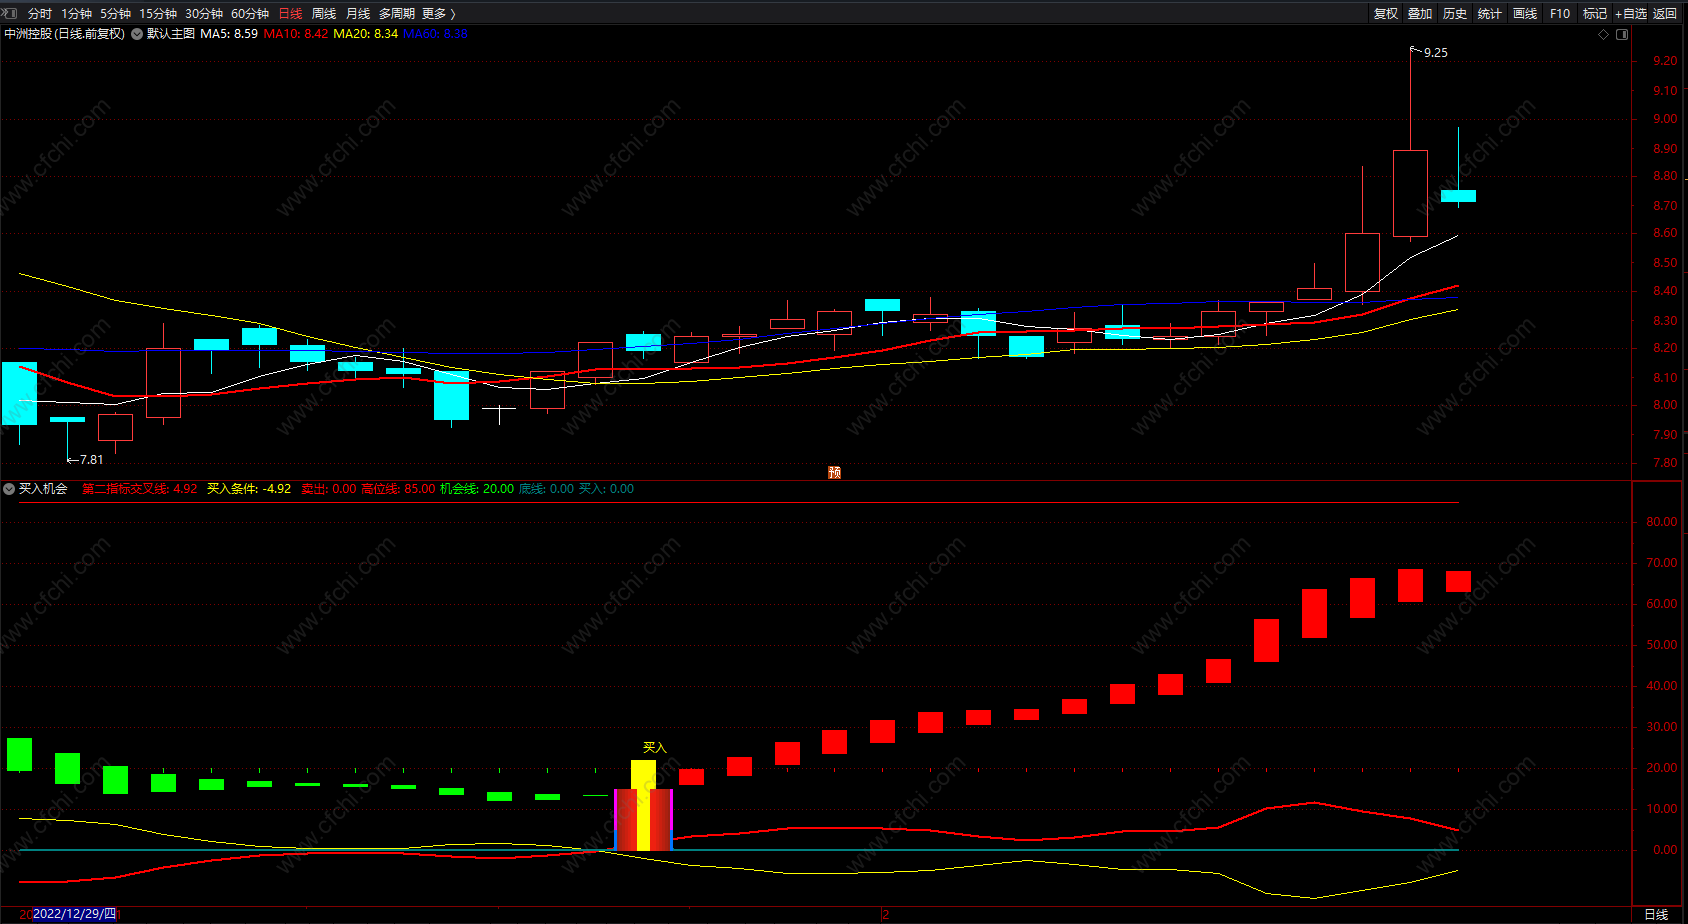The width and height of the screenshot is (1688, 924).
Task: Click the diamond marker icon
Action: tap(1604, 34)
